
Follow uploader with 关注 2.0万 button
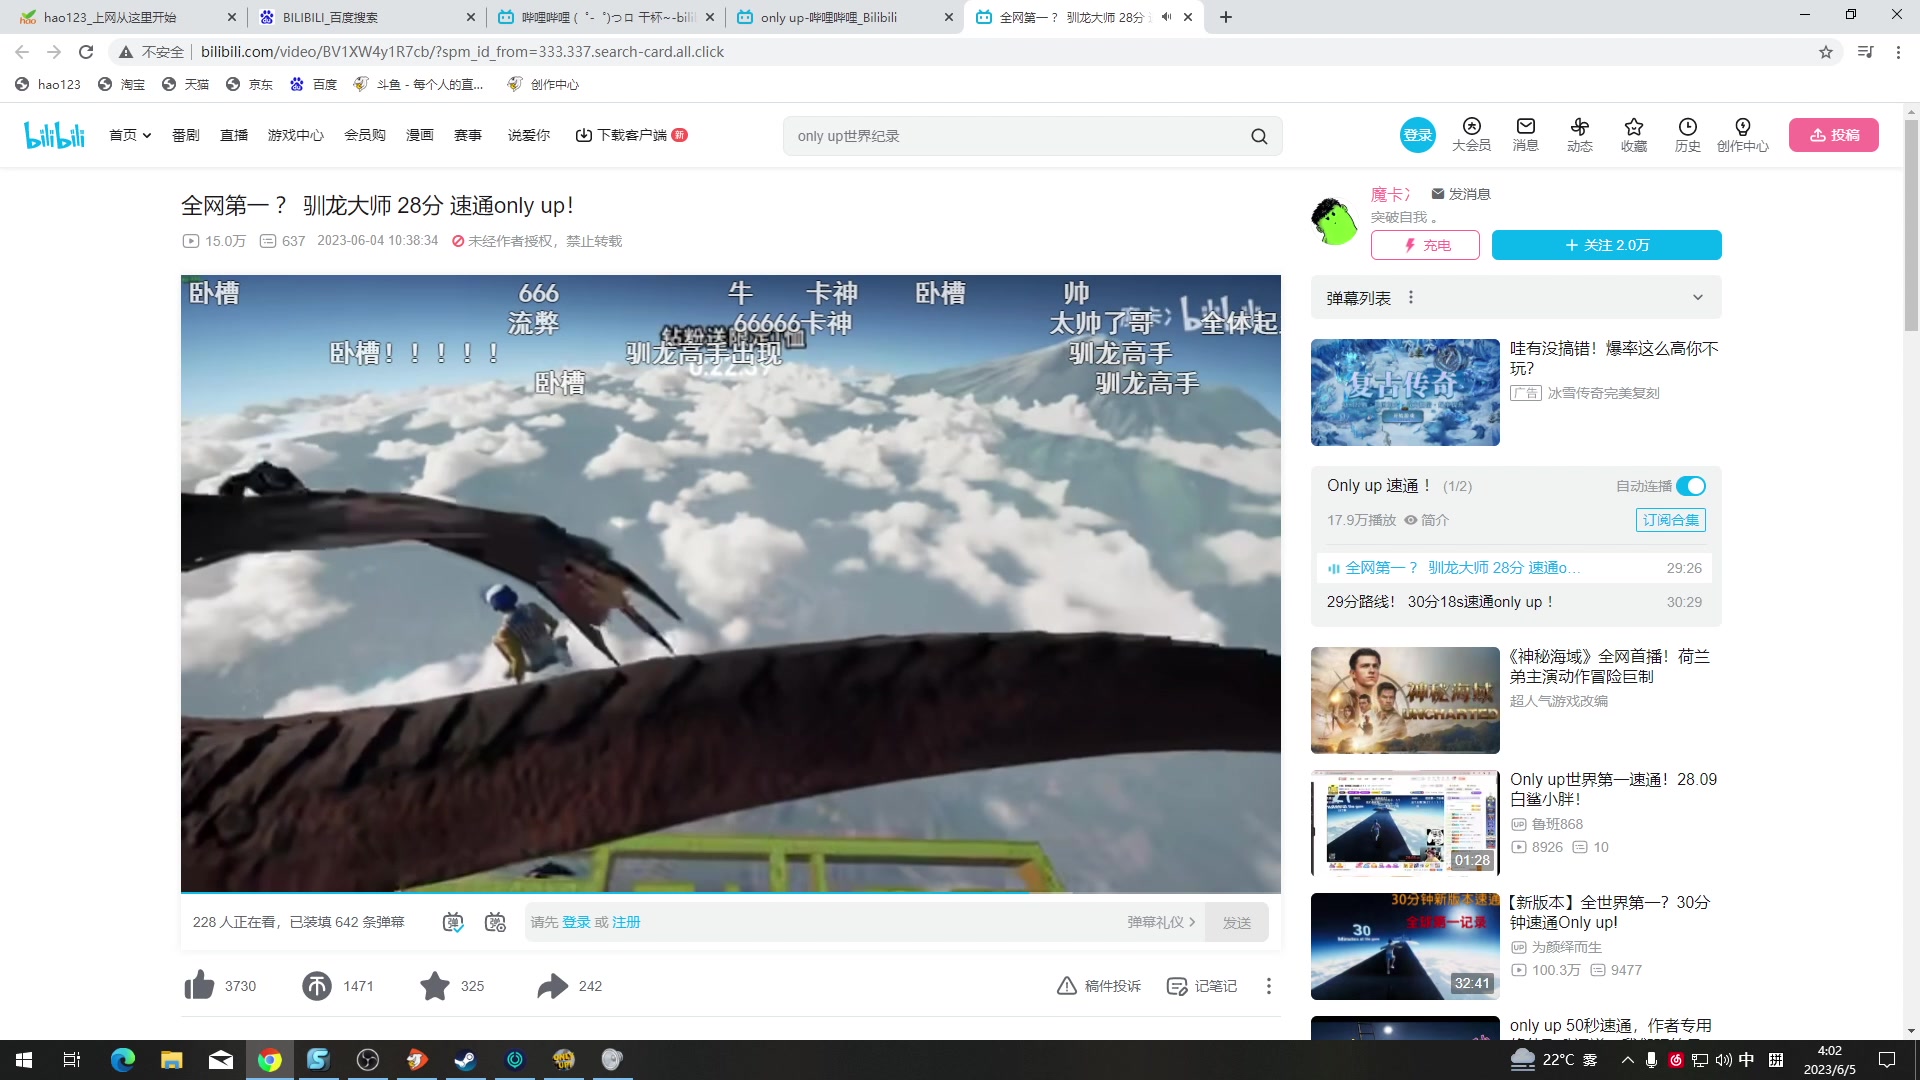coord(1606,245)
